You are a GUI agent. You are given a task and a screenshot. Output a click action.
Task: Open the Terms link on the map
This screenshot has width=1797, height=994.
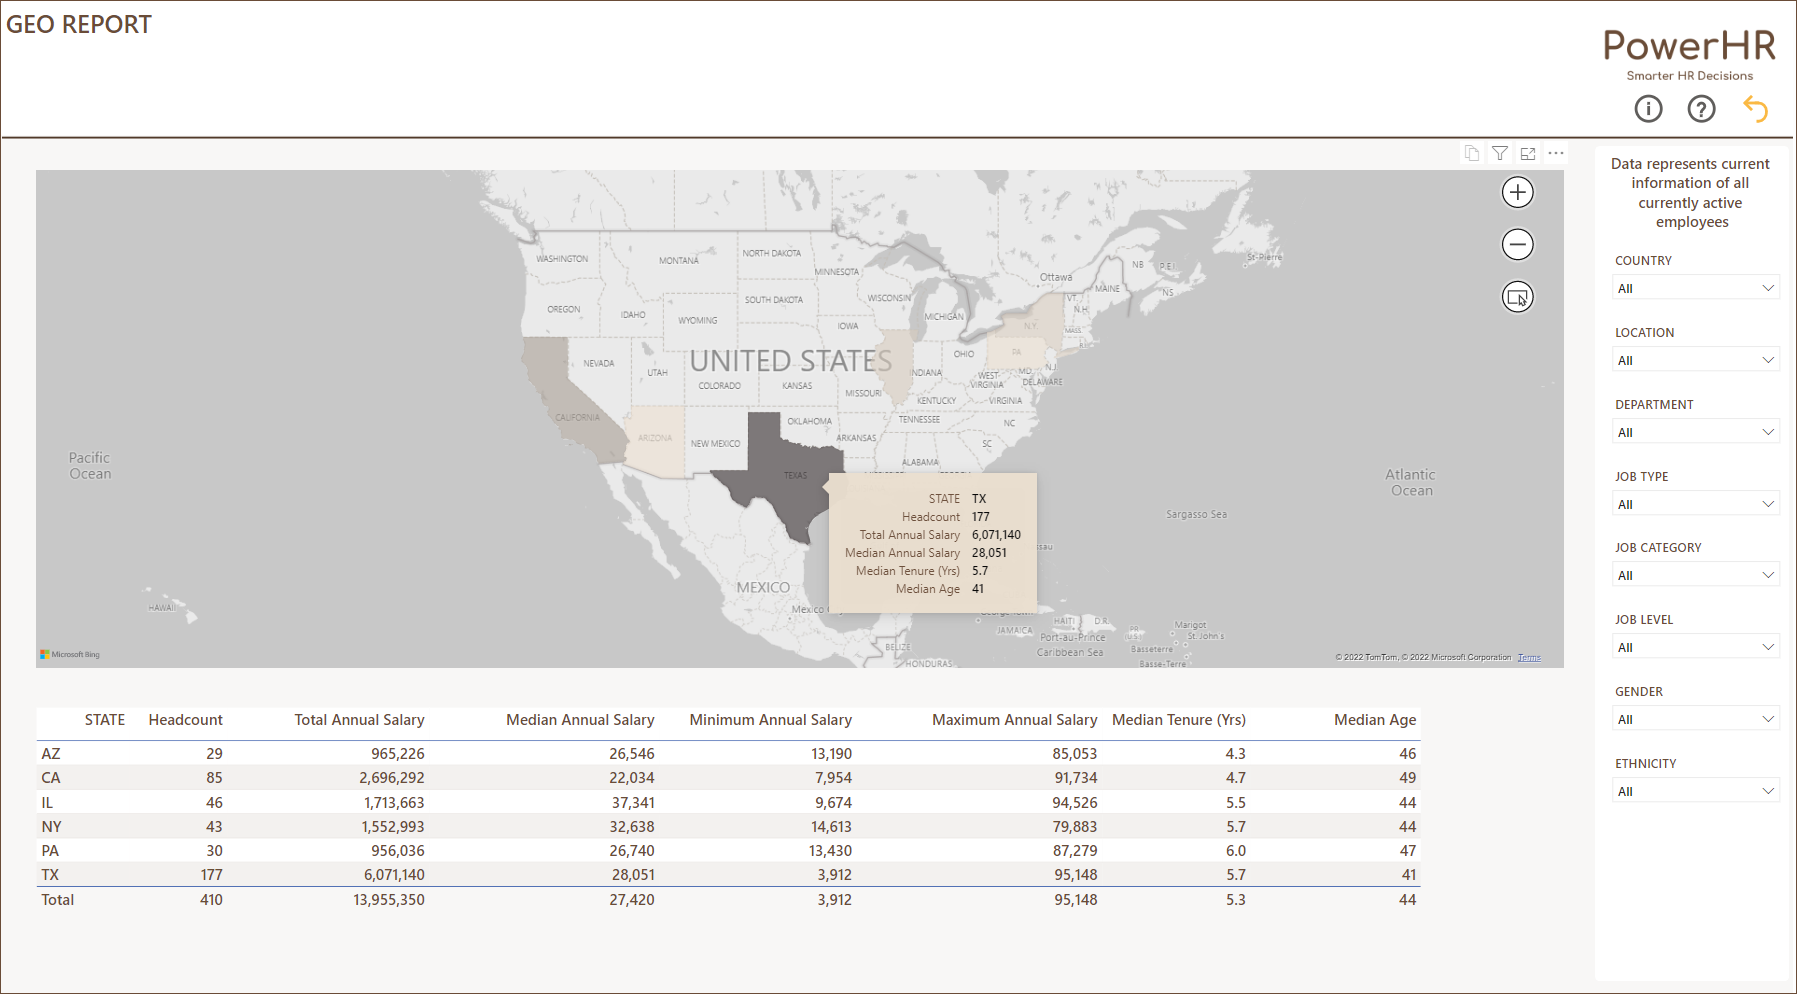(1529, 657)
